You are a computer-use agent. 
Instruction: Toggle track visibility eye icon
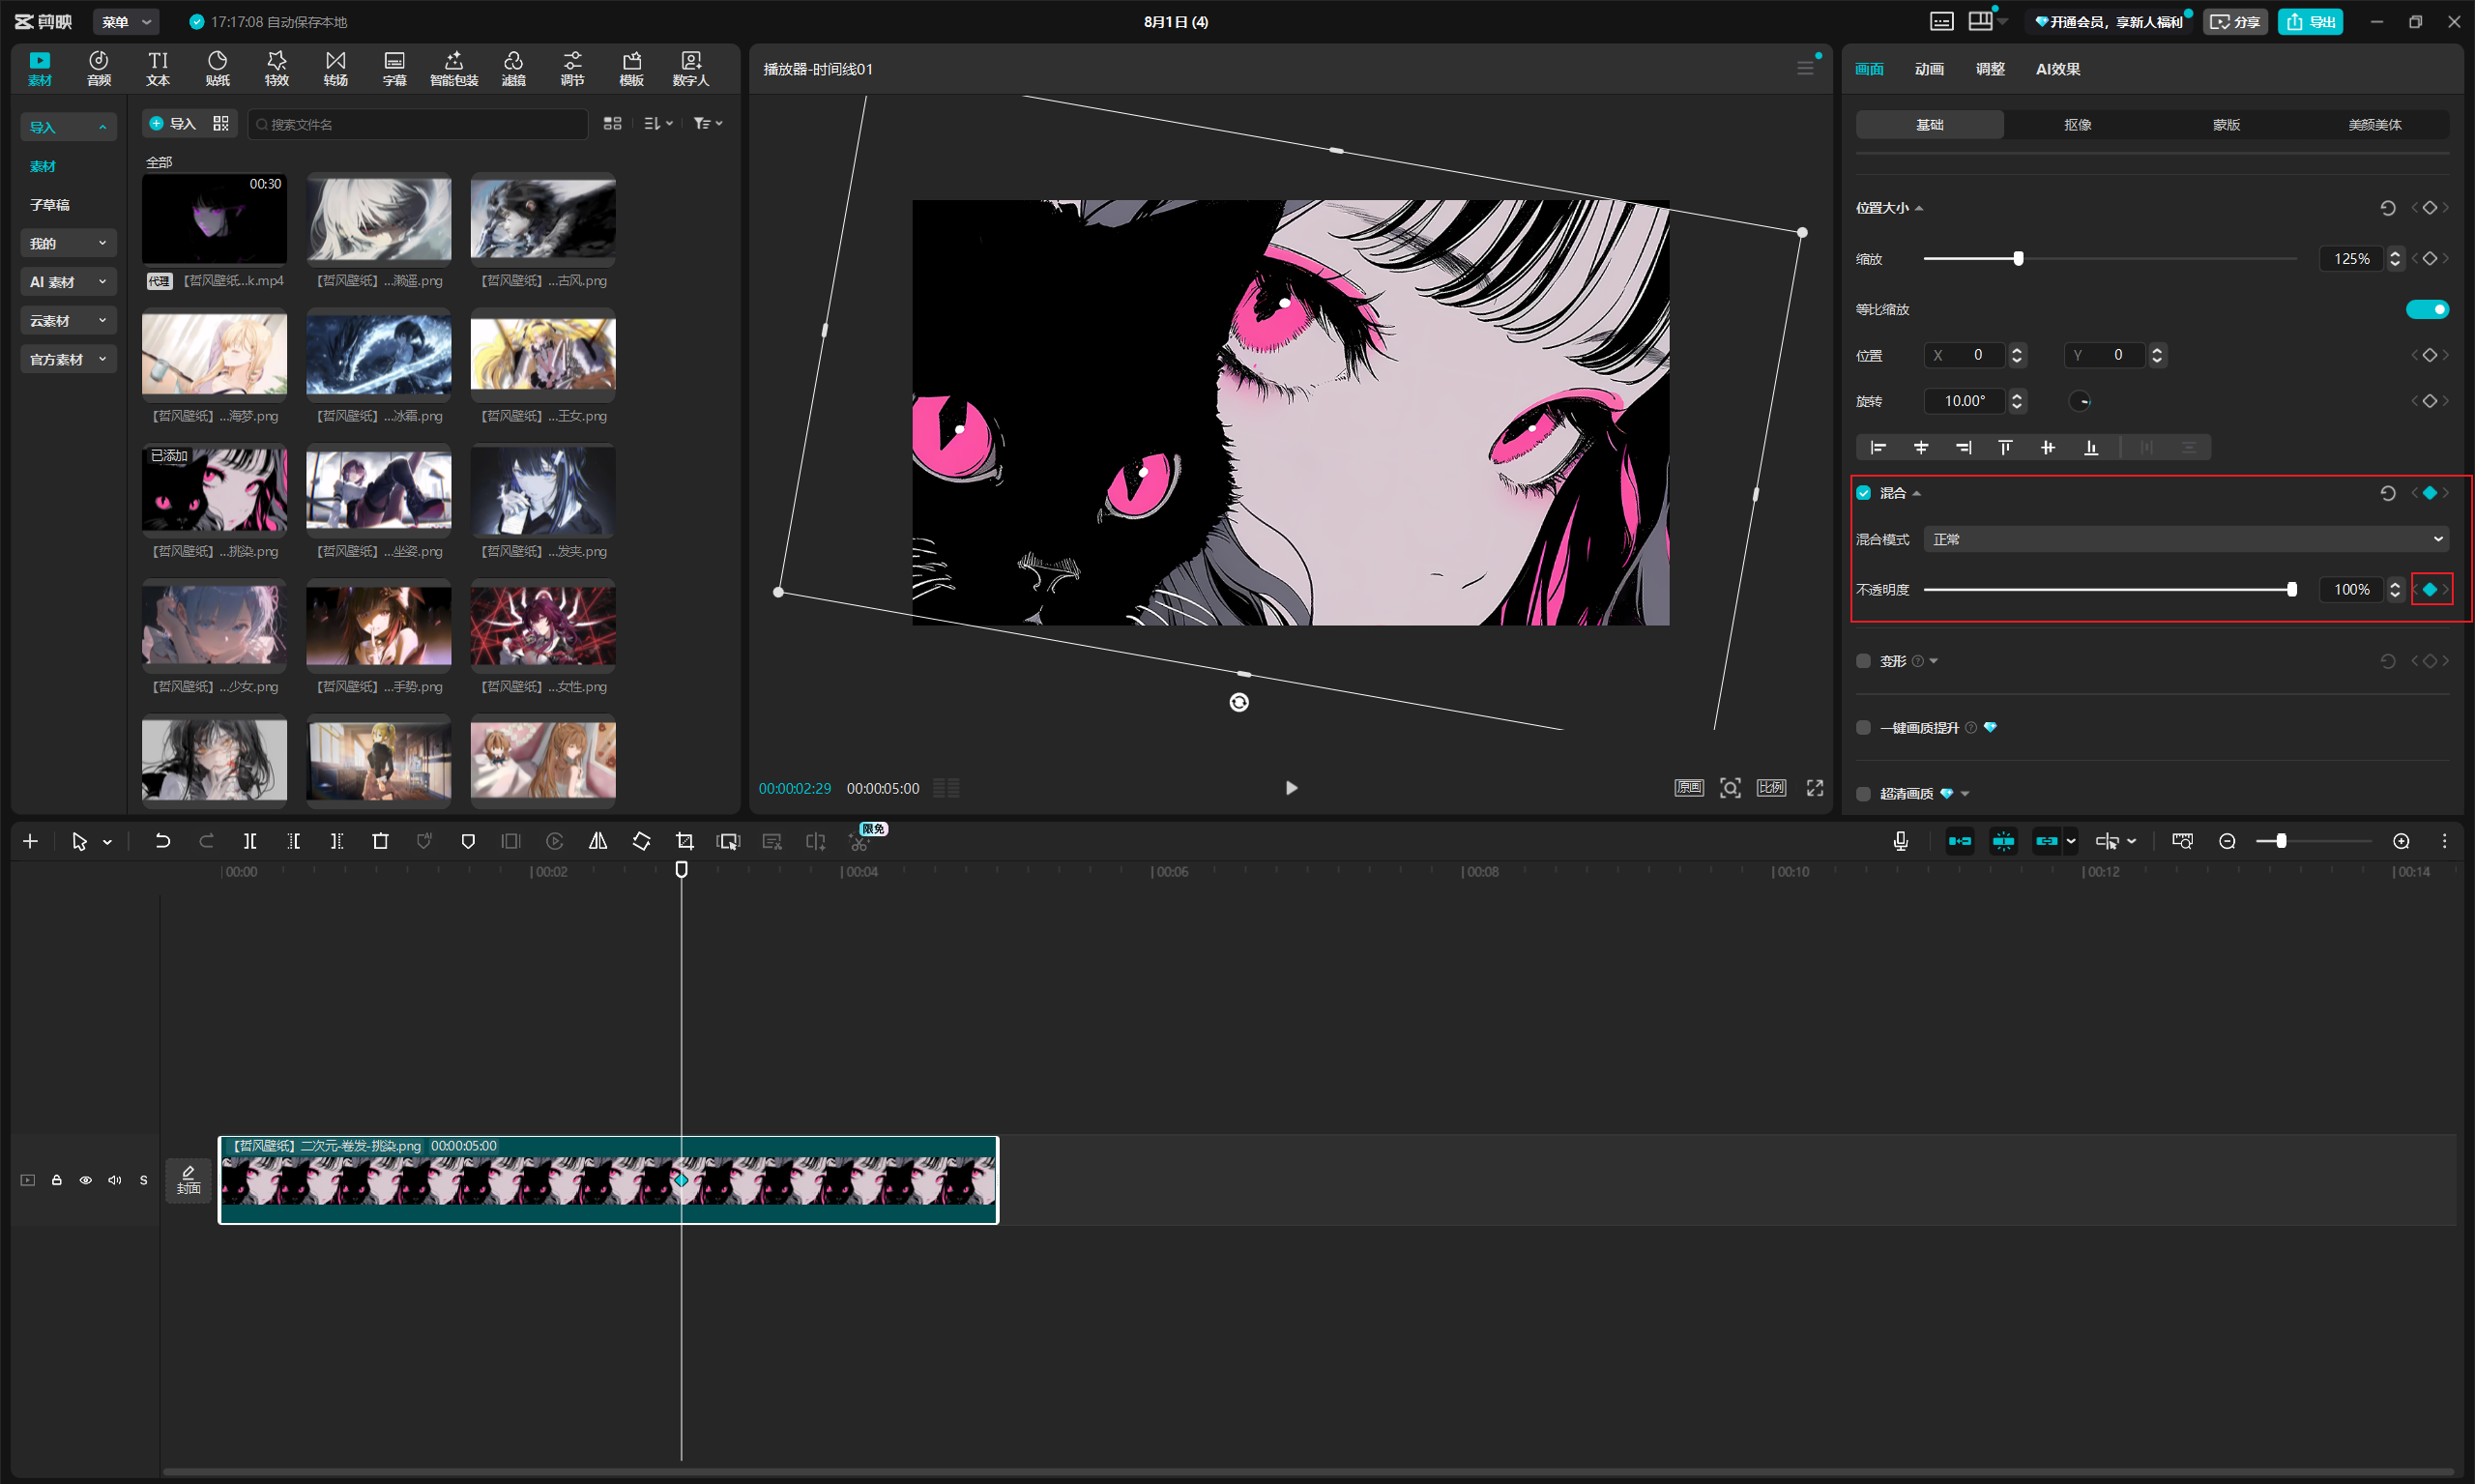click(86, 1180)
